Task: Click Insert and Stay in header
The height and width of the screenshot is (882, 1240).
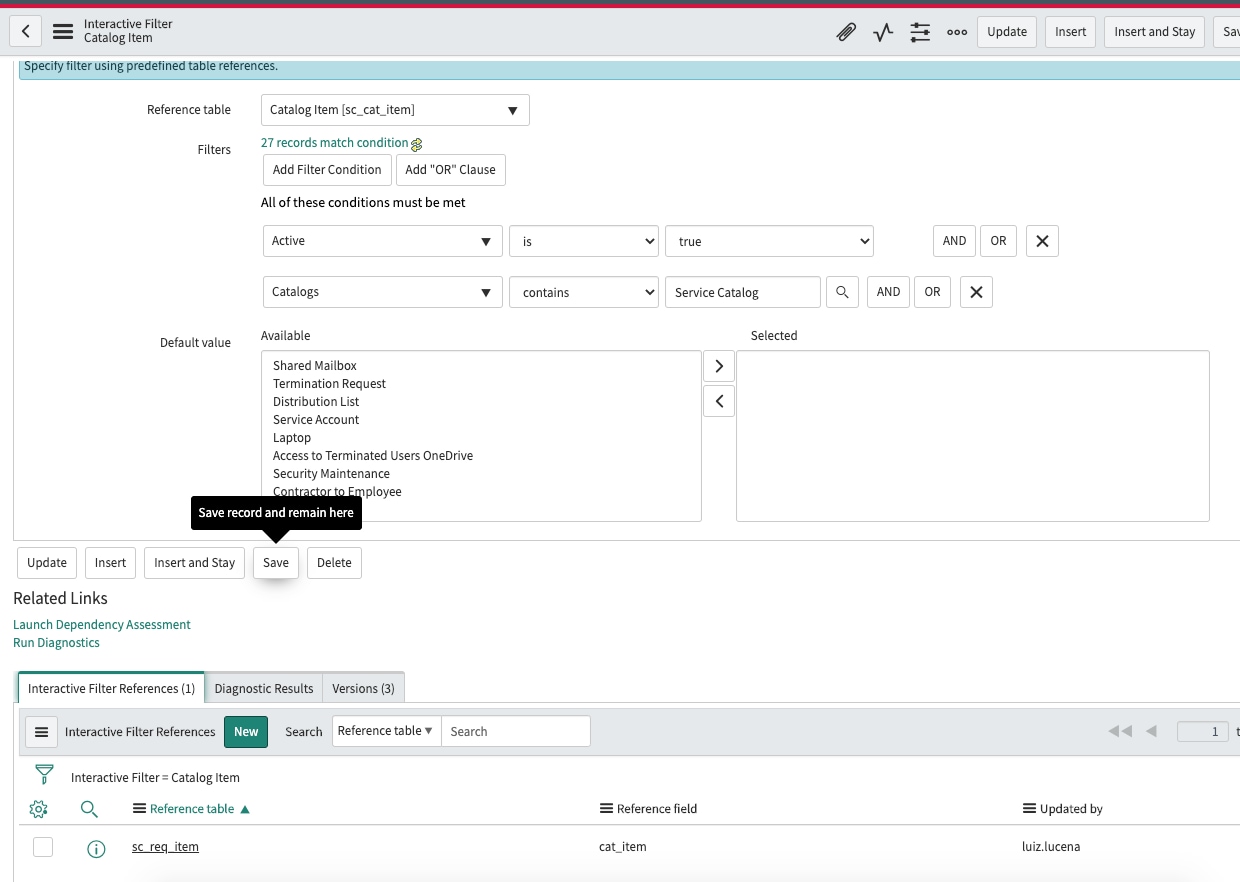Action: 1155,32
